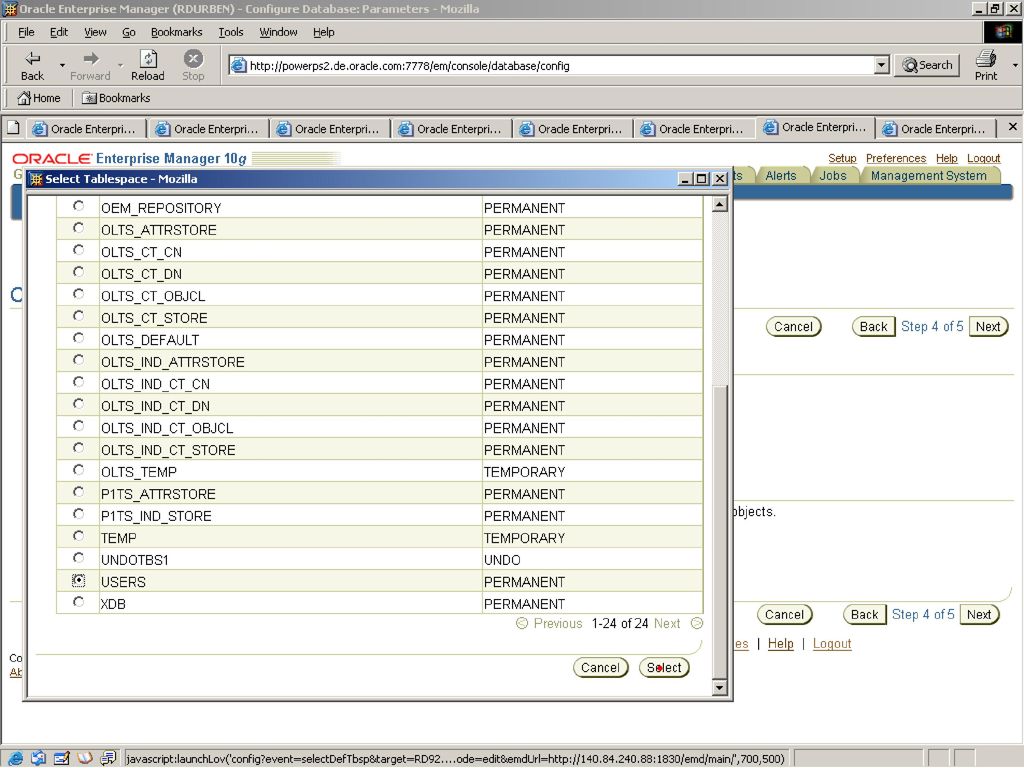Open the Preferences link
This screenshot has width=1024, height=768.
895,158
